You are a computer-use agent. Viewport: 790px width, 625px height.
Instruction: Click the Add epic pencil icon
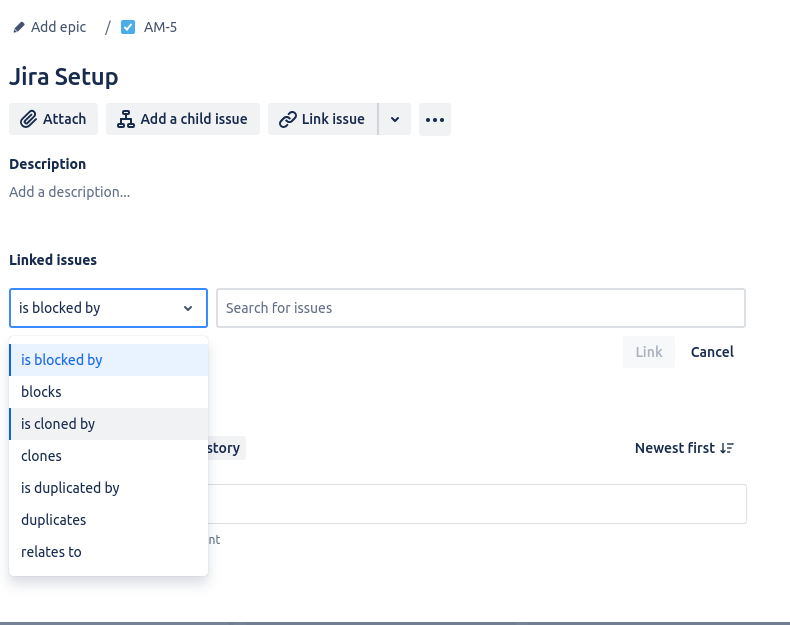click(19, 27)
